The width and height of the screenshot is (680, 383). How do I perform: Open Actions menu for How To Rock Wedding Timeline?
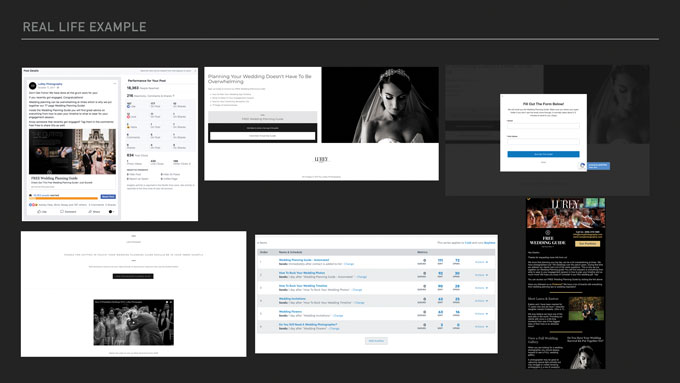[481, 288]
